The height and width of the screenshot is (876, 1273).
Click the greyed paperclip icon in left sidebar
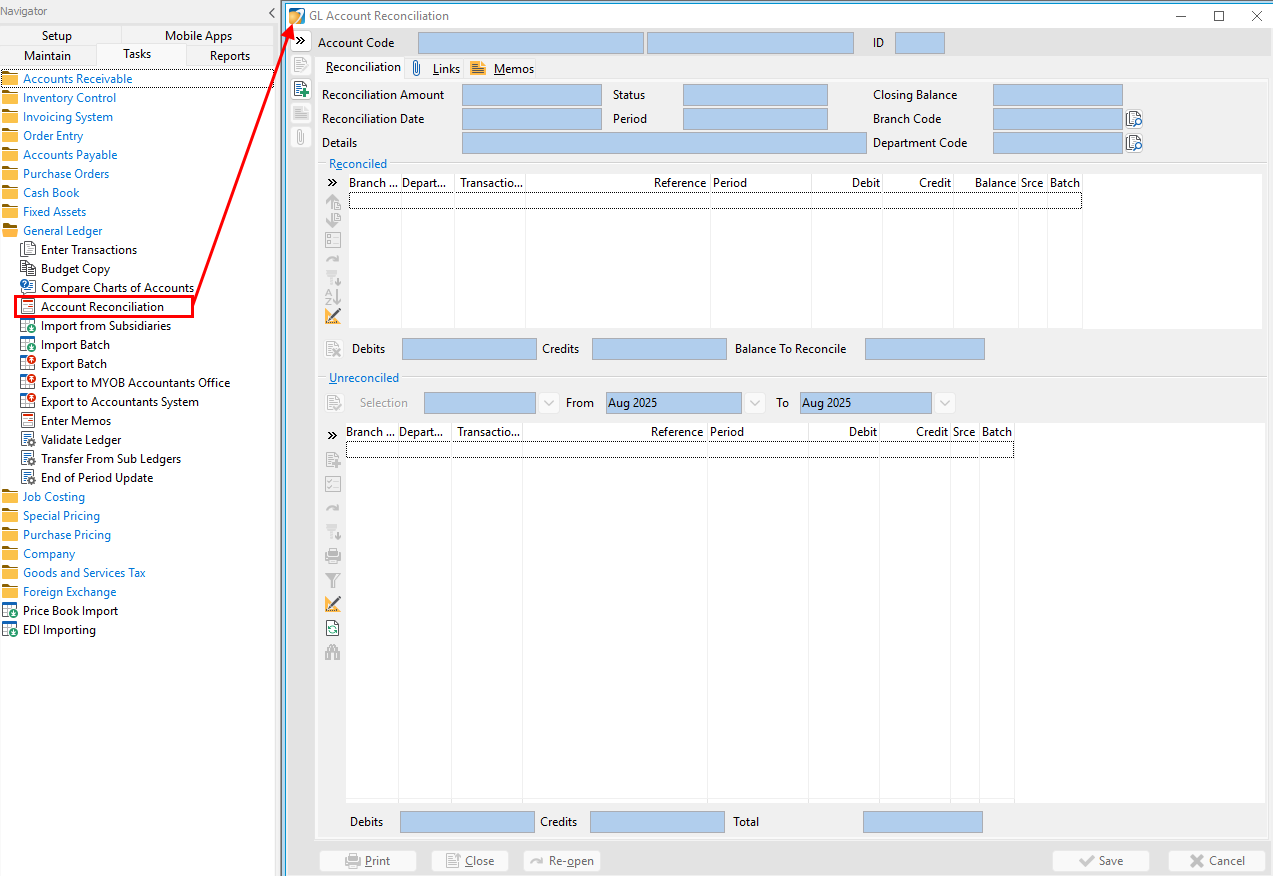[x=300, y=137]
